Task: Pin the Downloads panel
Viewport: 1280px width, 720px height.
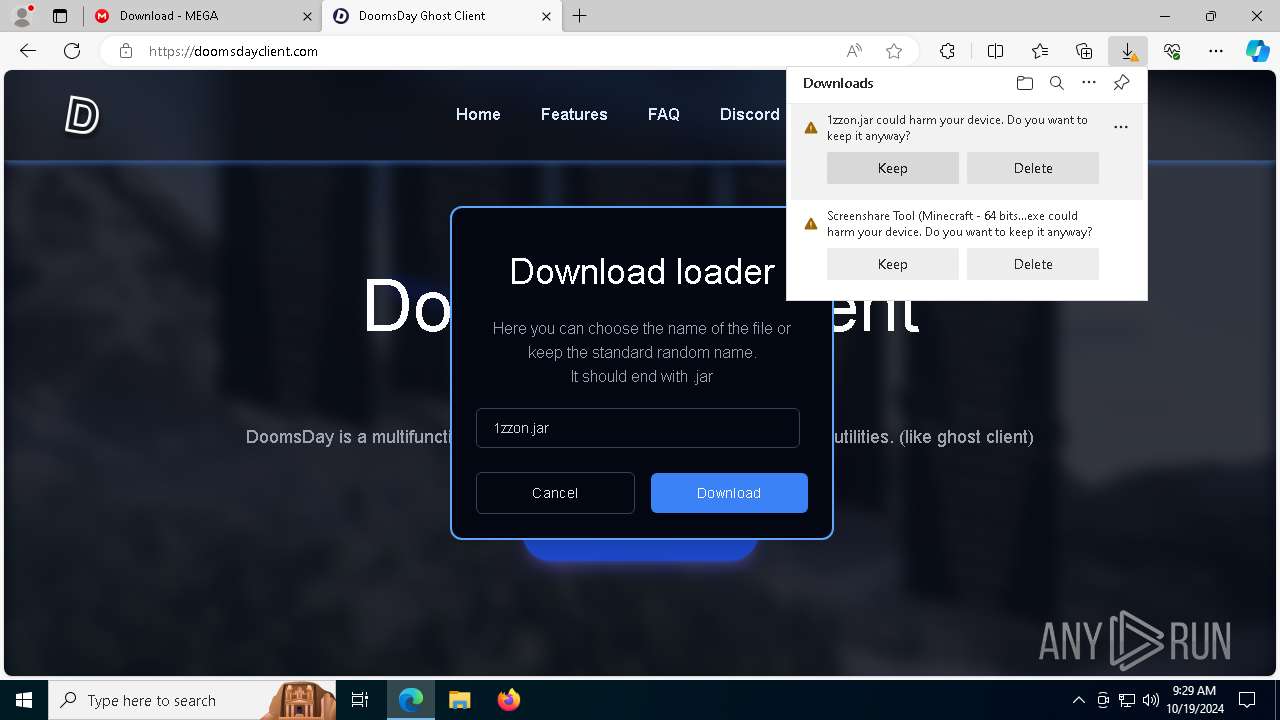Action: pyautogui.click(x=1121, y=83)
